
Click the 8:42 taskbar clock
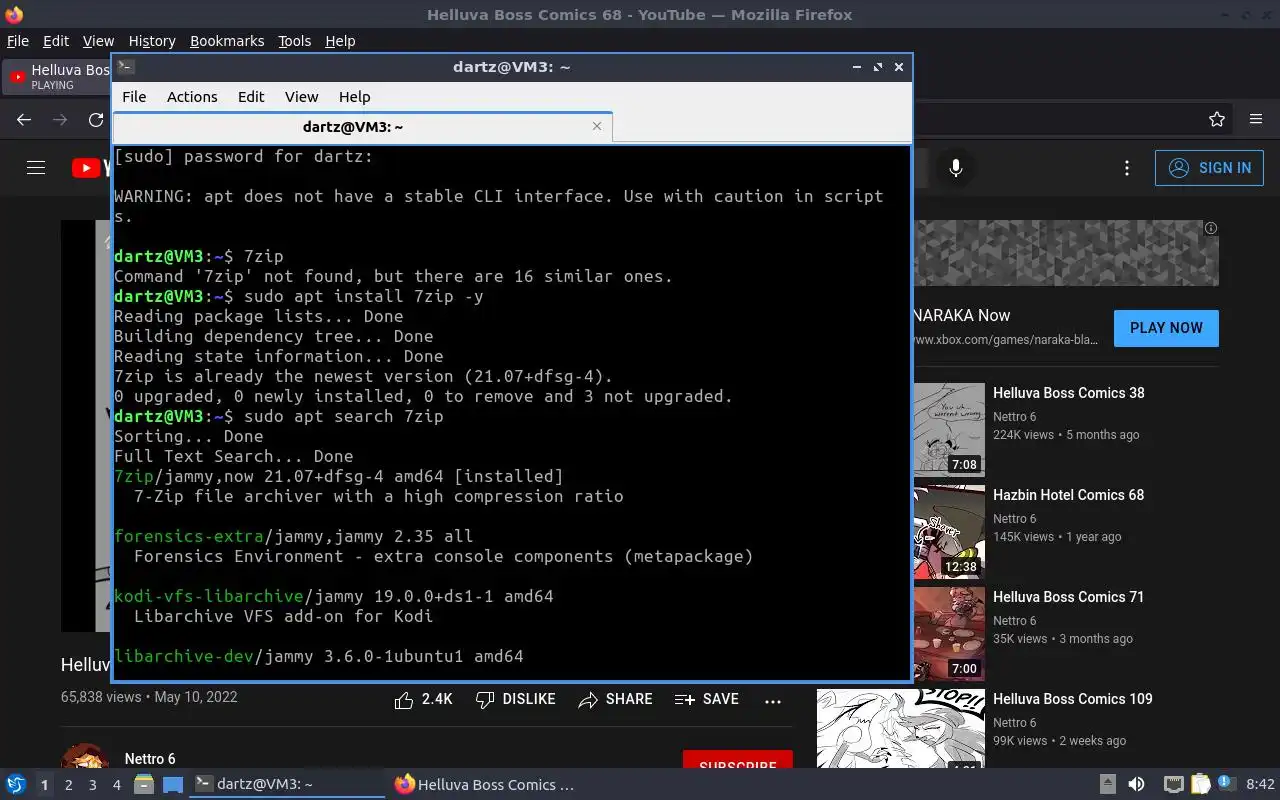pos(1260,785)
